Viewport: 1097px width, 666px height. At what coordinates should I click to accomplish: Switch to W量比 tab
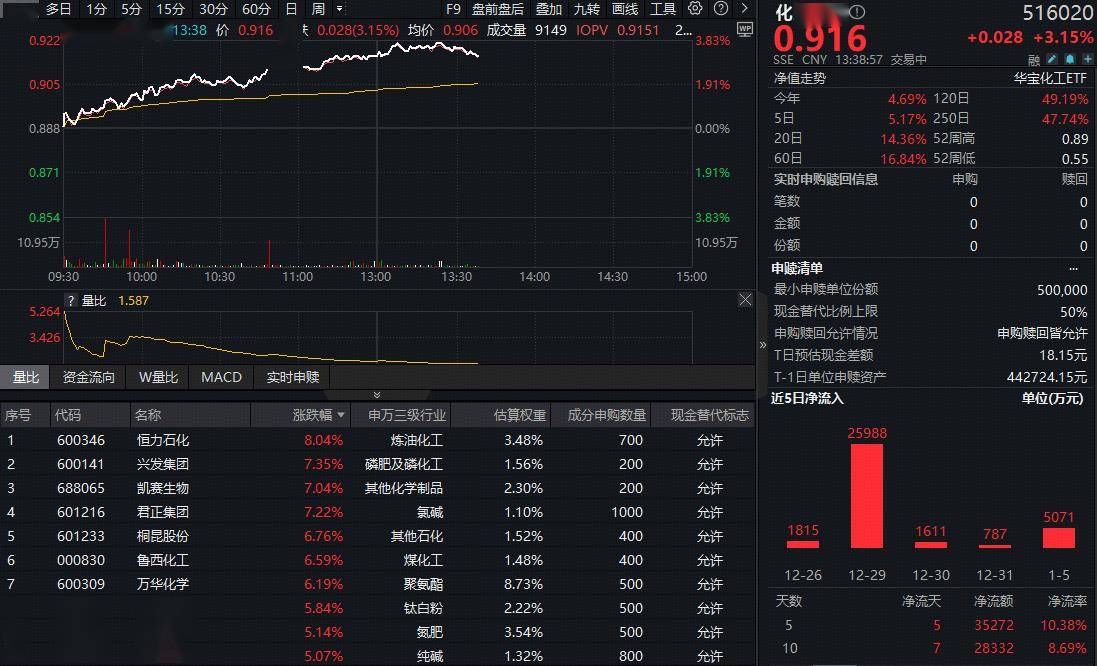(158, 377)
